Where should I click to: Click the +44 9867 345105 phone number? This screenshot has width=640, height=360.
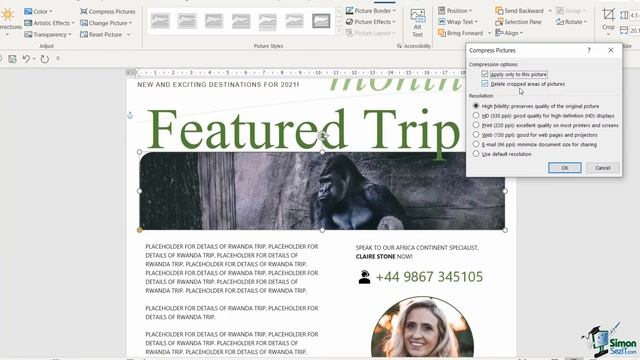coord(429,277)
